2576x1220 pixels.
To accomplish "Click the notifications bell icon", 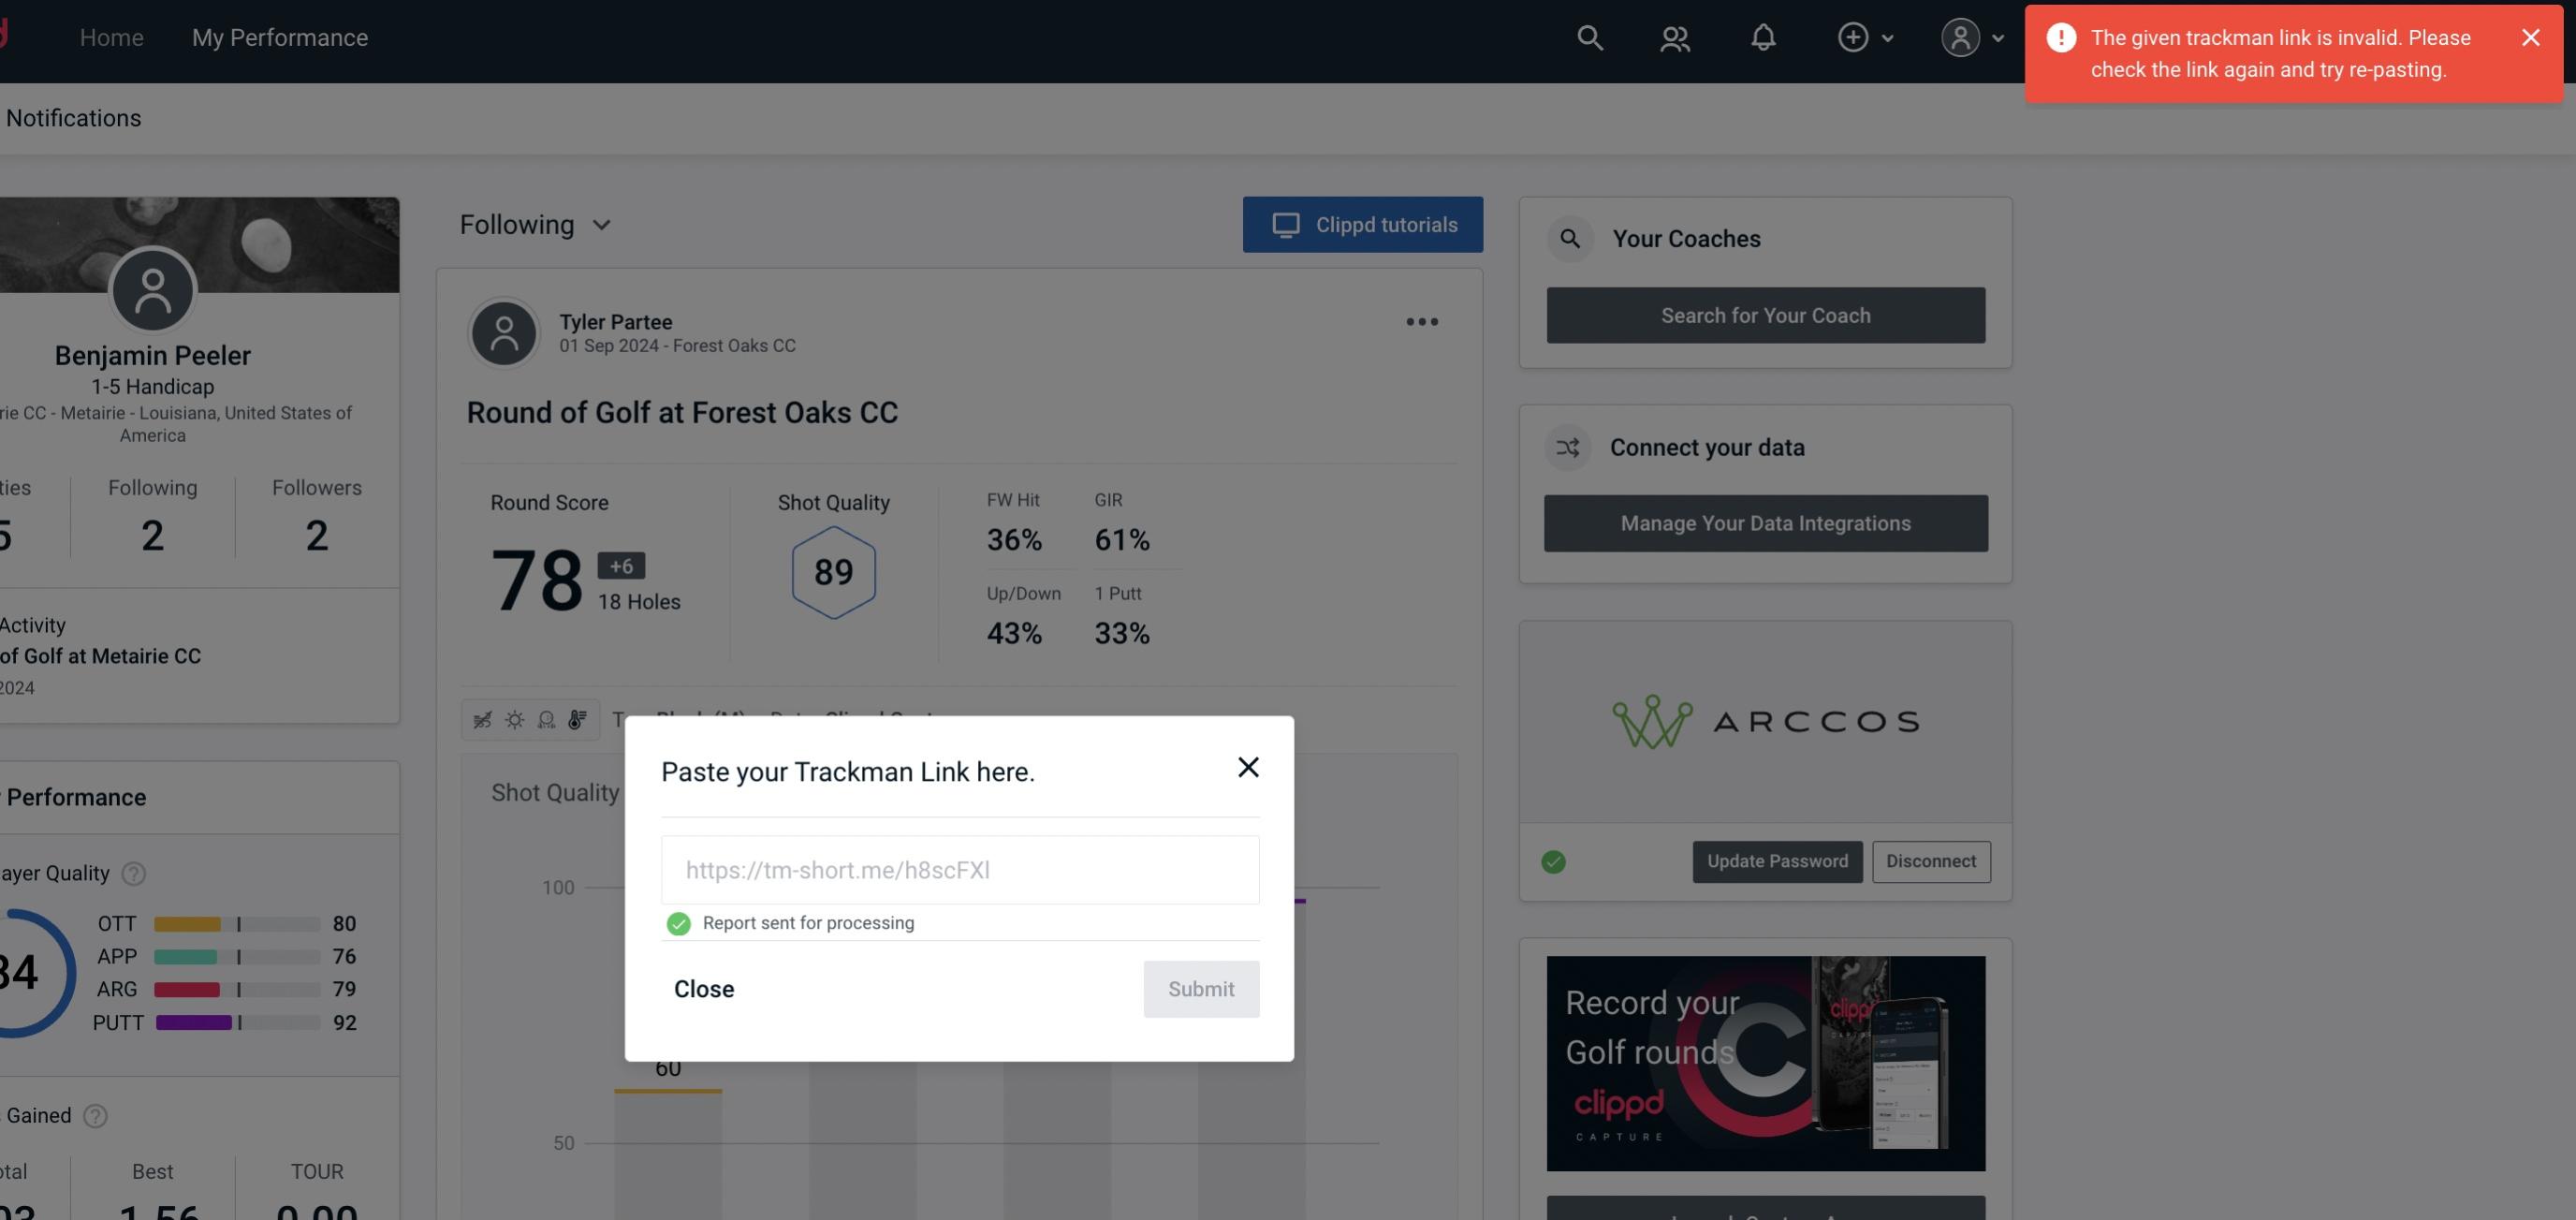I will [1764, 37].
